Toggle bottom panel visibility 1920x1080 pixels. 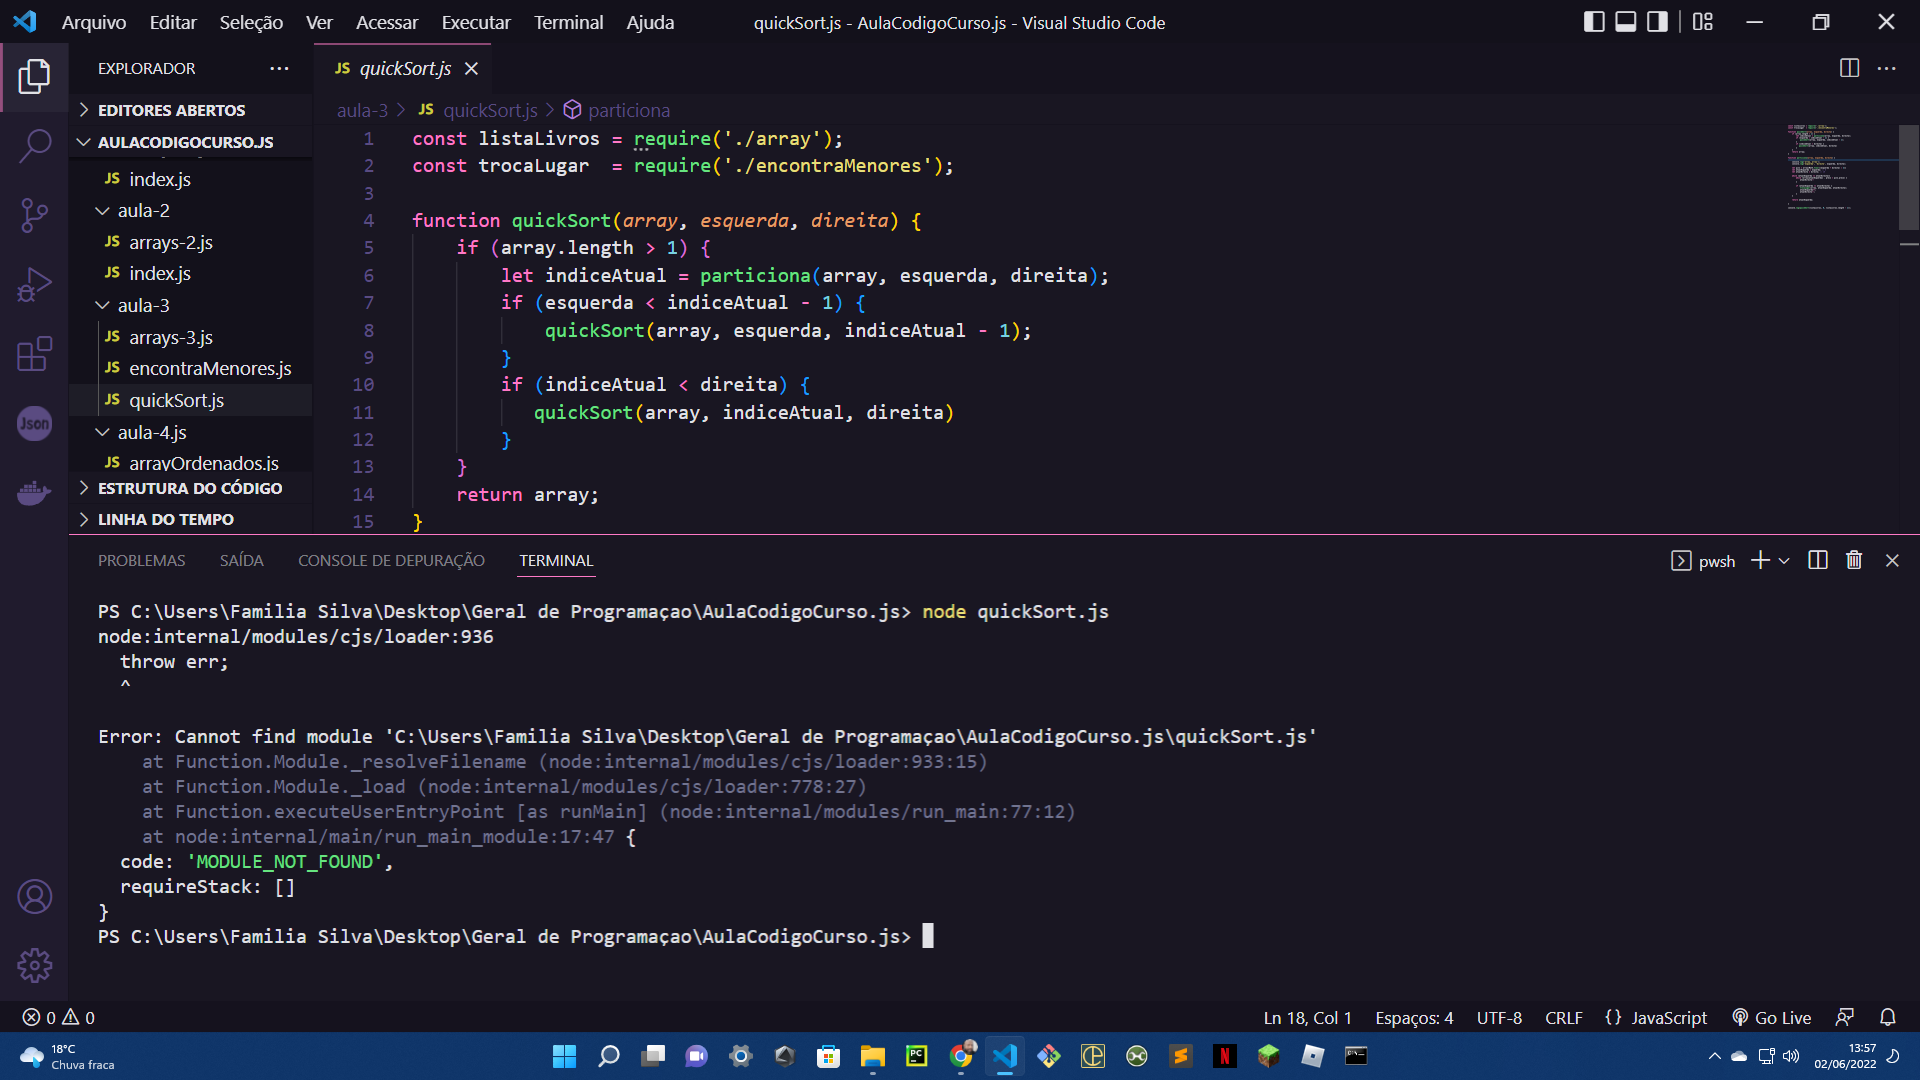[x=1626, y=22]
